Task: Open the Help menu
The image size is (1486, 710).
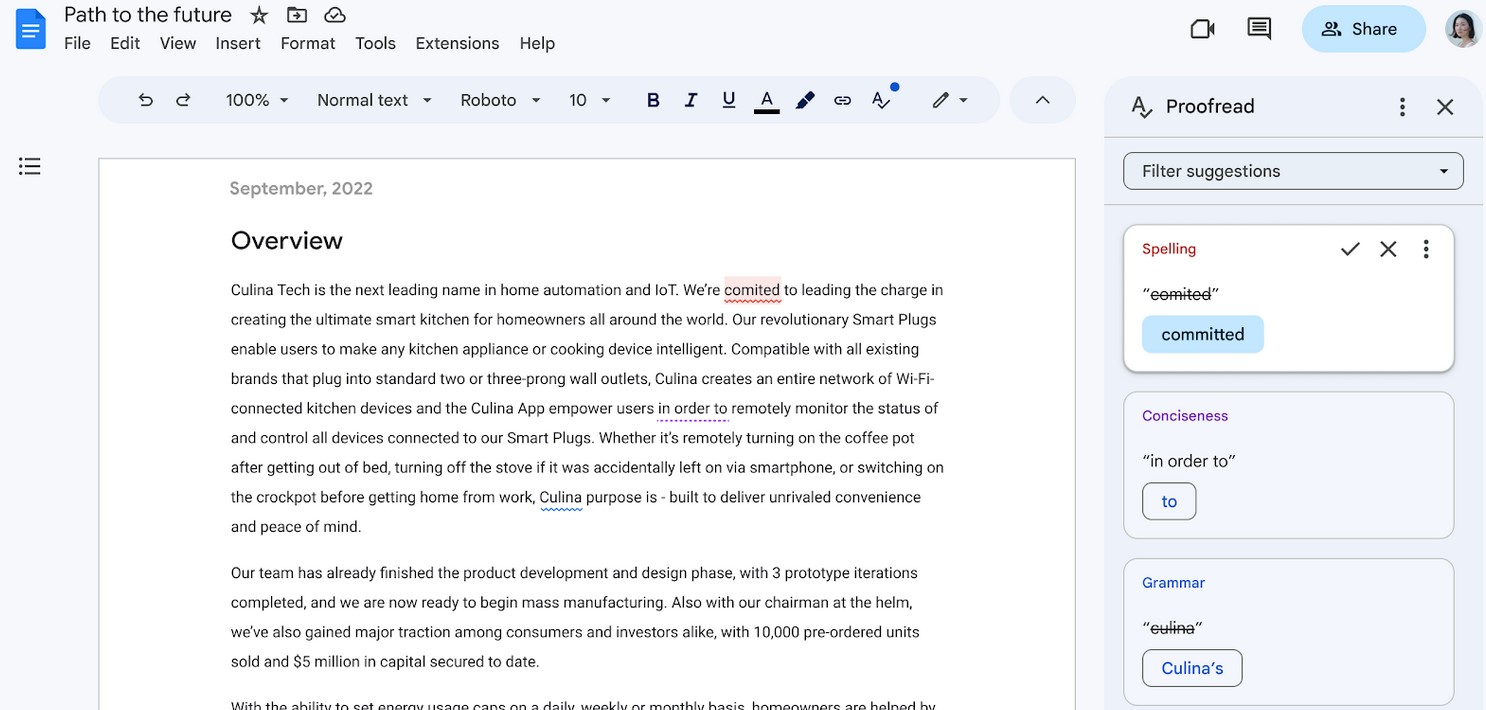Action: tap(537, 43)
